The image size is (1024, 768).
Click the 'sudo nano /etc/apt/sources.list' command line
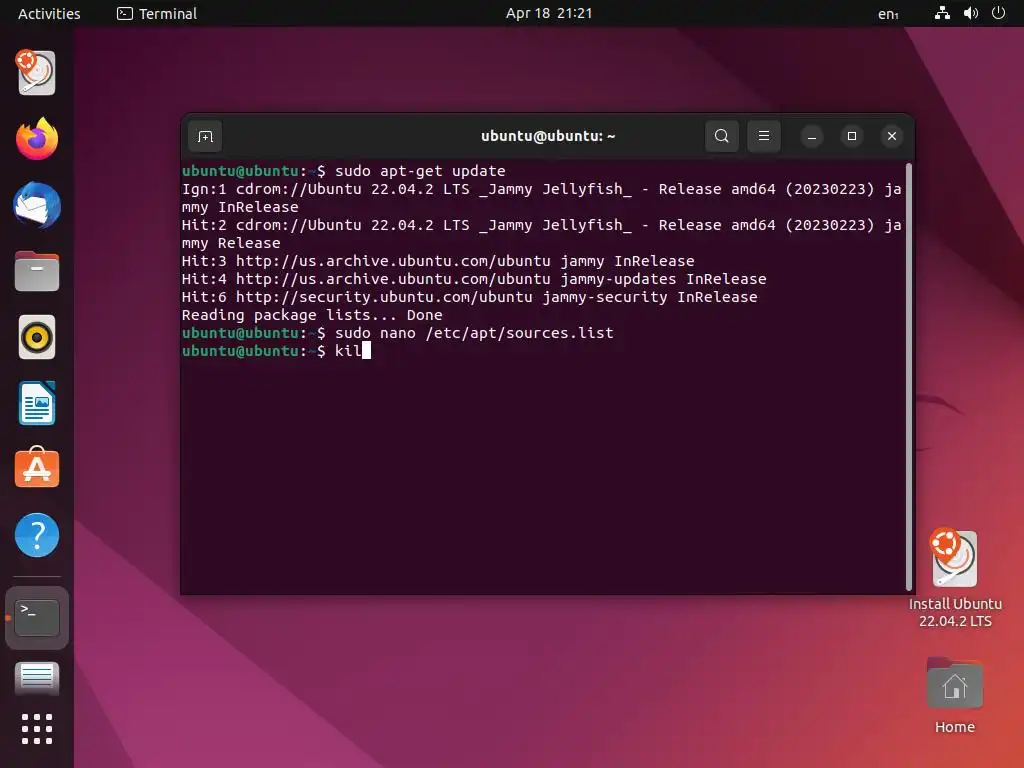(x=398, y=333)
